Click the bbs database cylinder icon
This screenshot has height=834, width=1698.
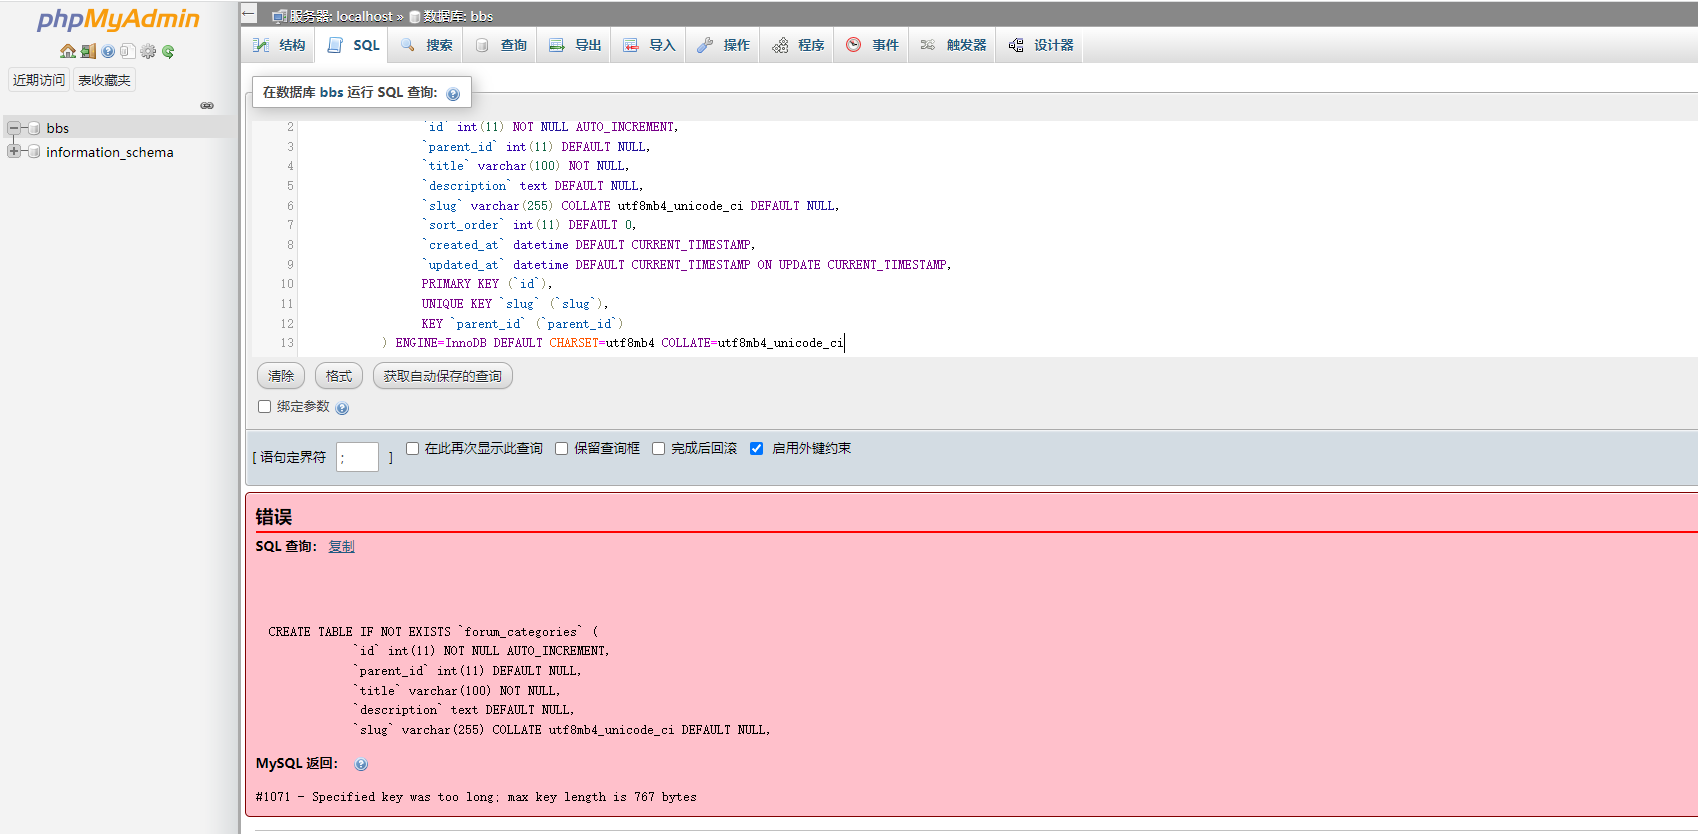(x=35, y=128)
